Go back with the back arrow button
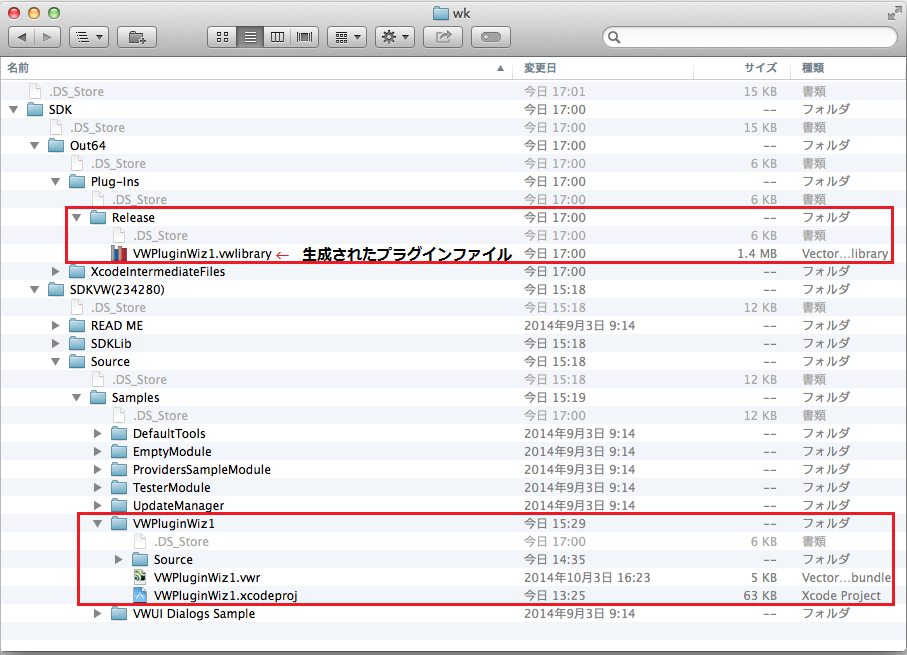 22,38
